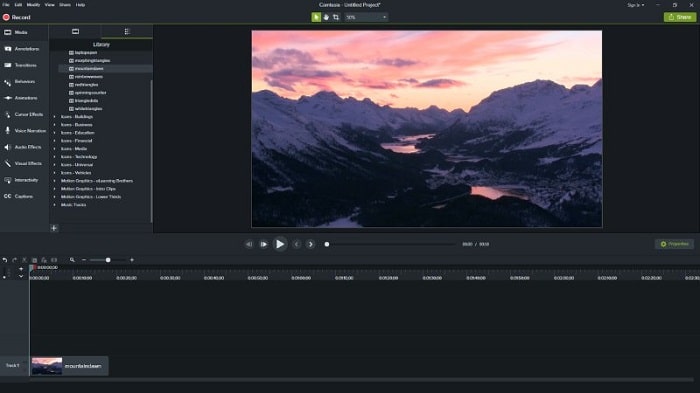The width and height of the screenshot is (700, 393).
Task: Jump to next clip
Action: tap(311, 244)
